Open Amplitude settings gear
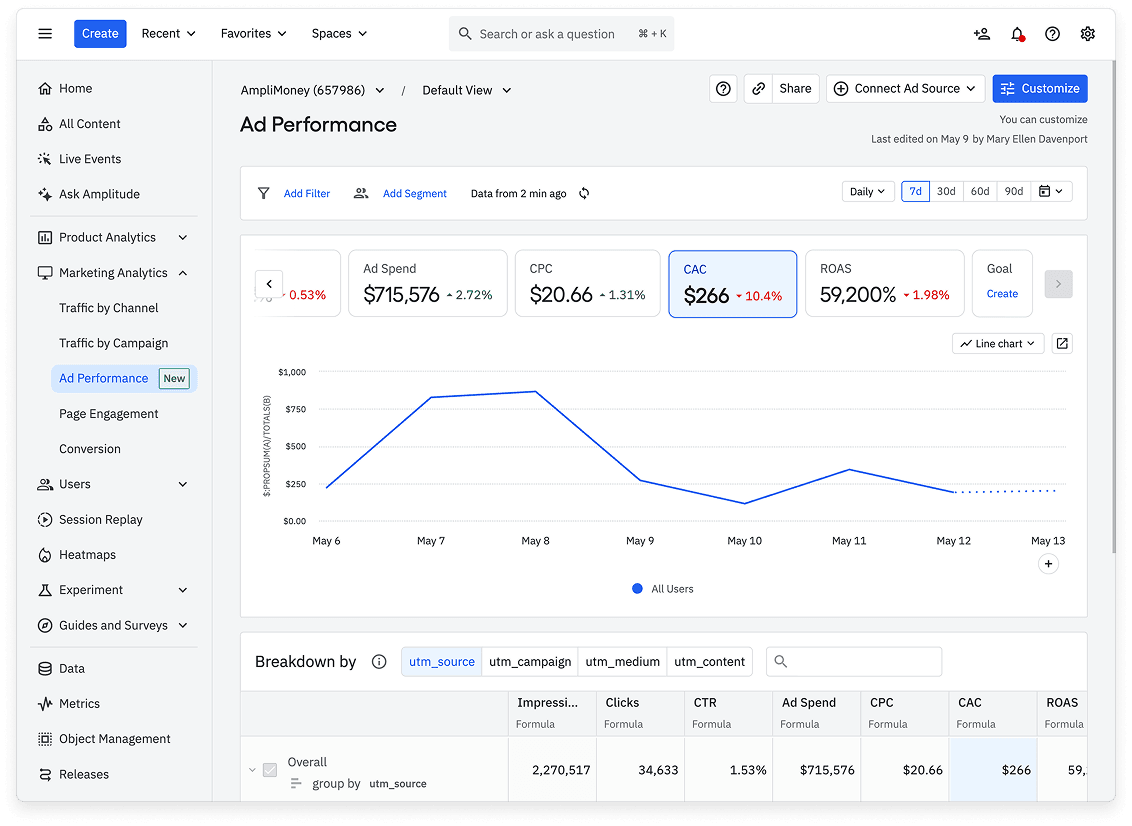The width and height of the screenshot is (1132, 826). point(1087,33)
